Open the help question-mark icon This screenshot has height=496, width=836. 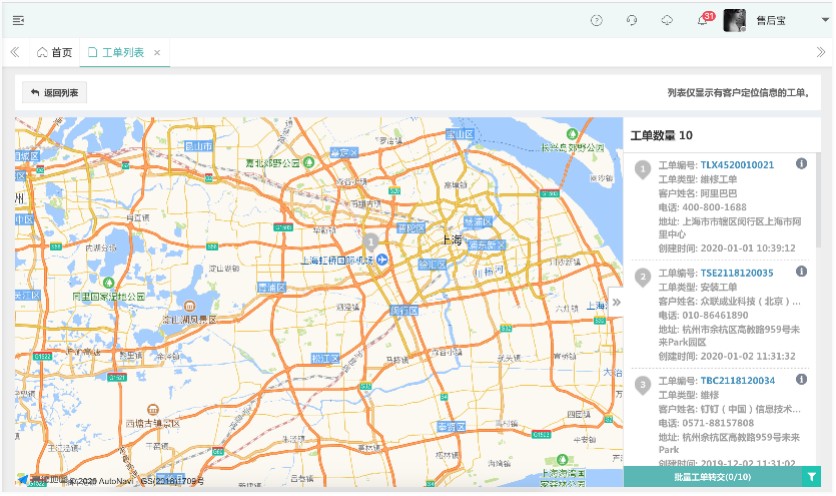pos(597,20)
